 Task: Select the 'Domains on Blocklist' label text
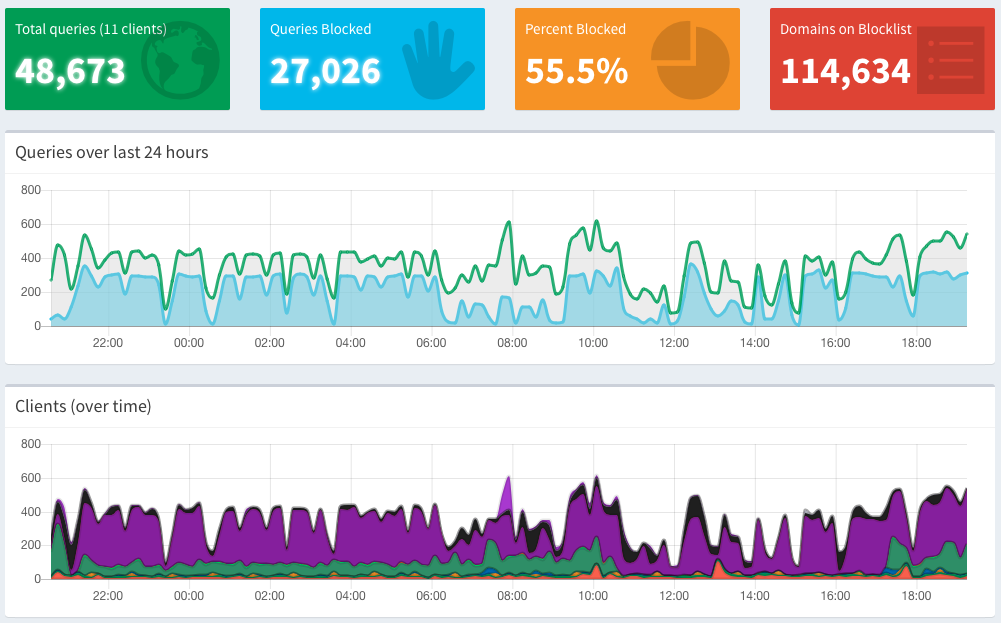coord(845,29)
